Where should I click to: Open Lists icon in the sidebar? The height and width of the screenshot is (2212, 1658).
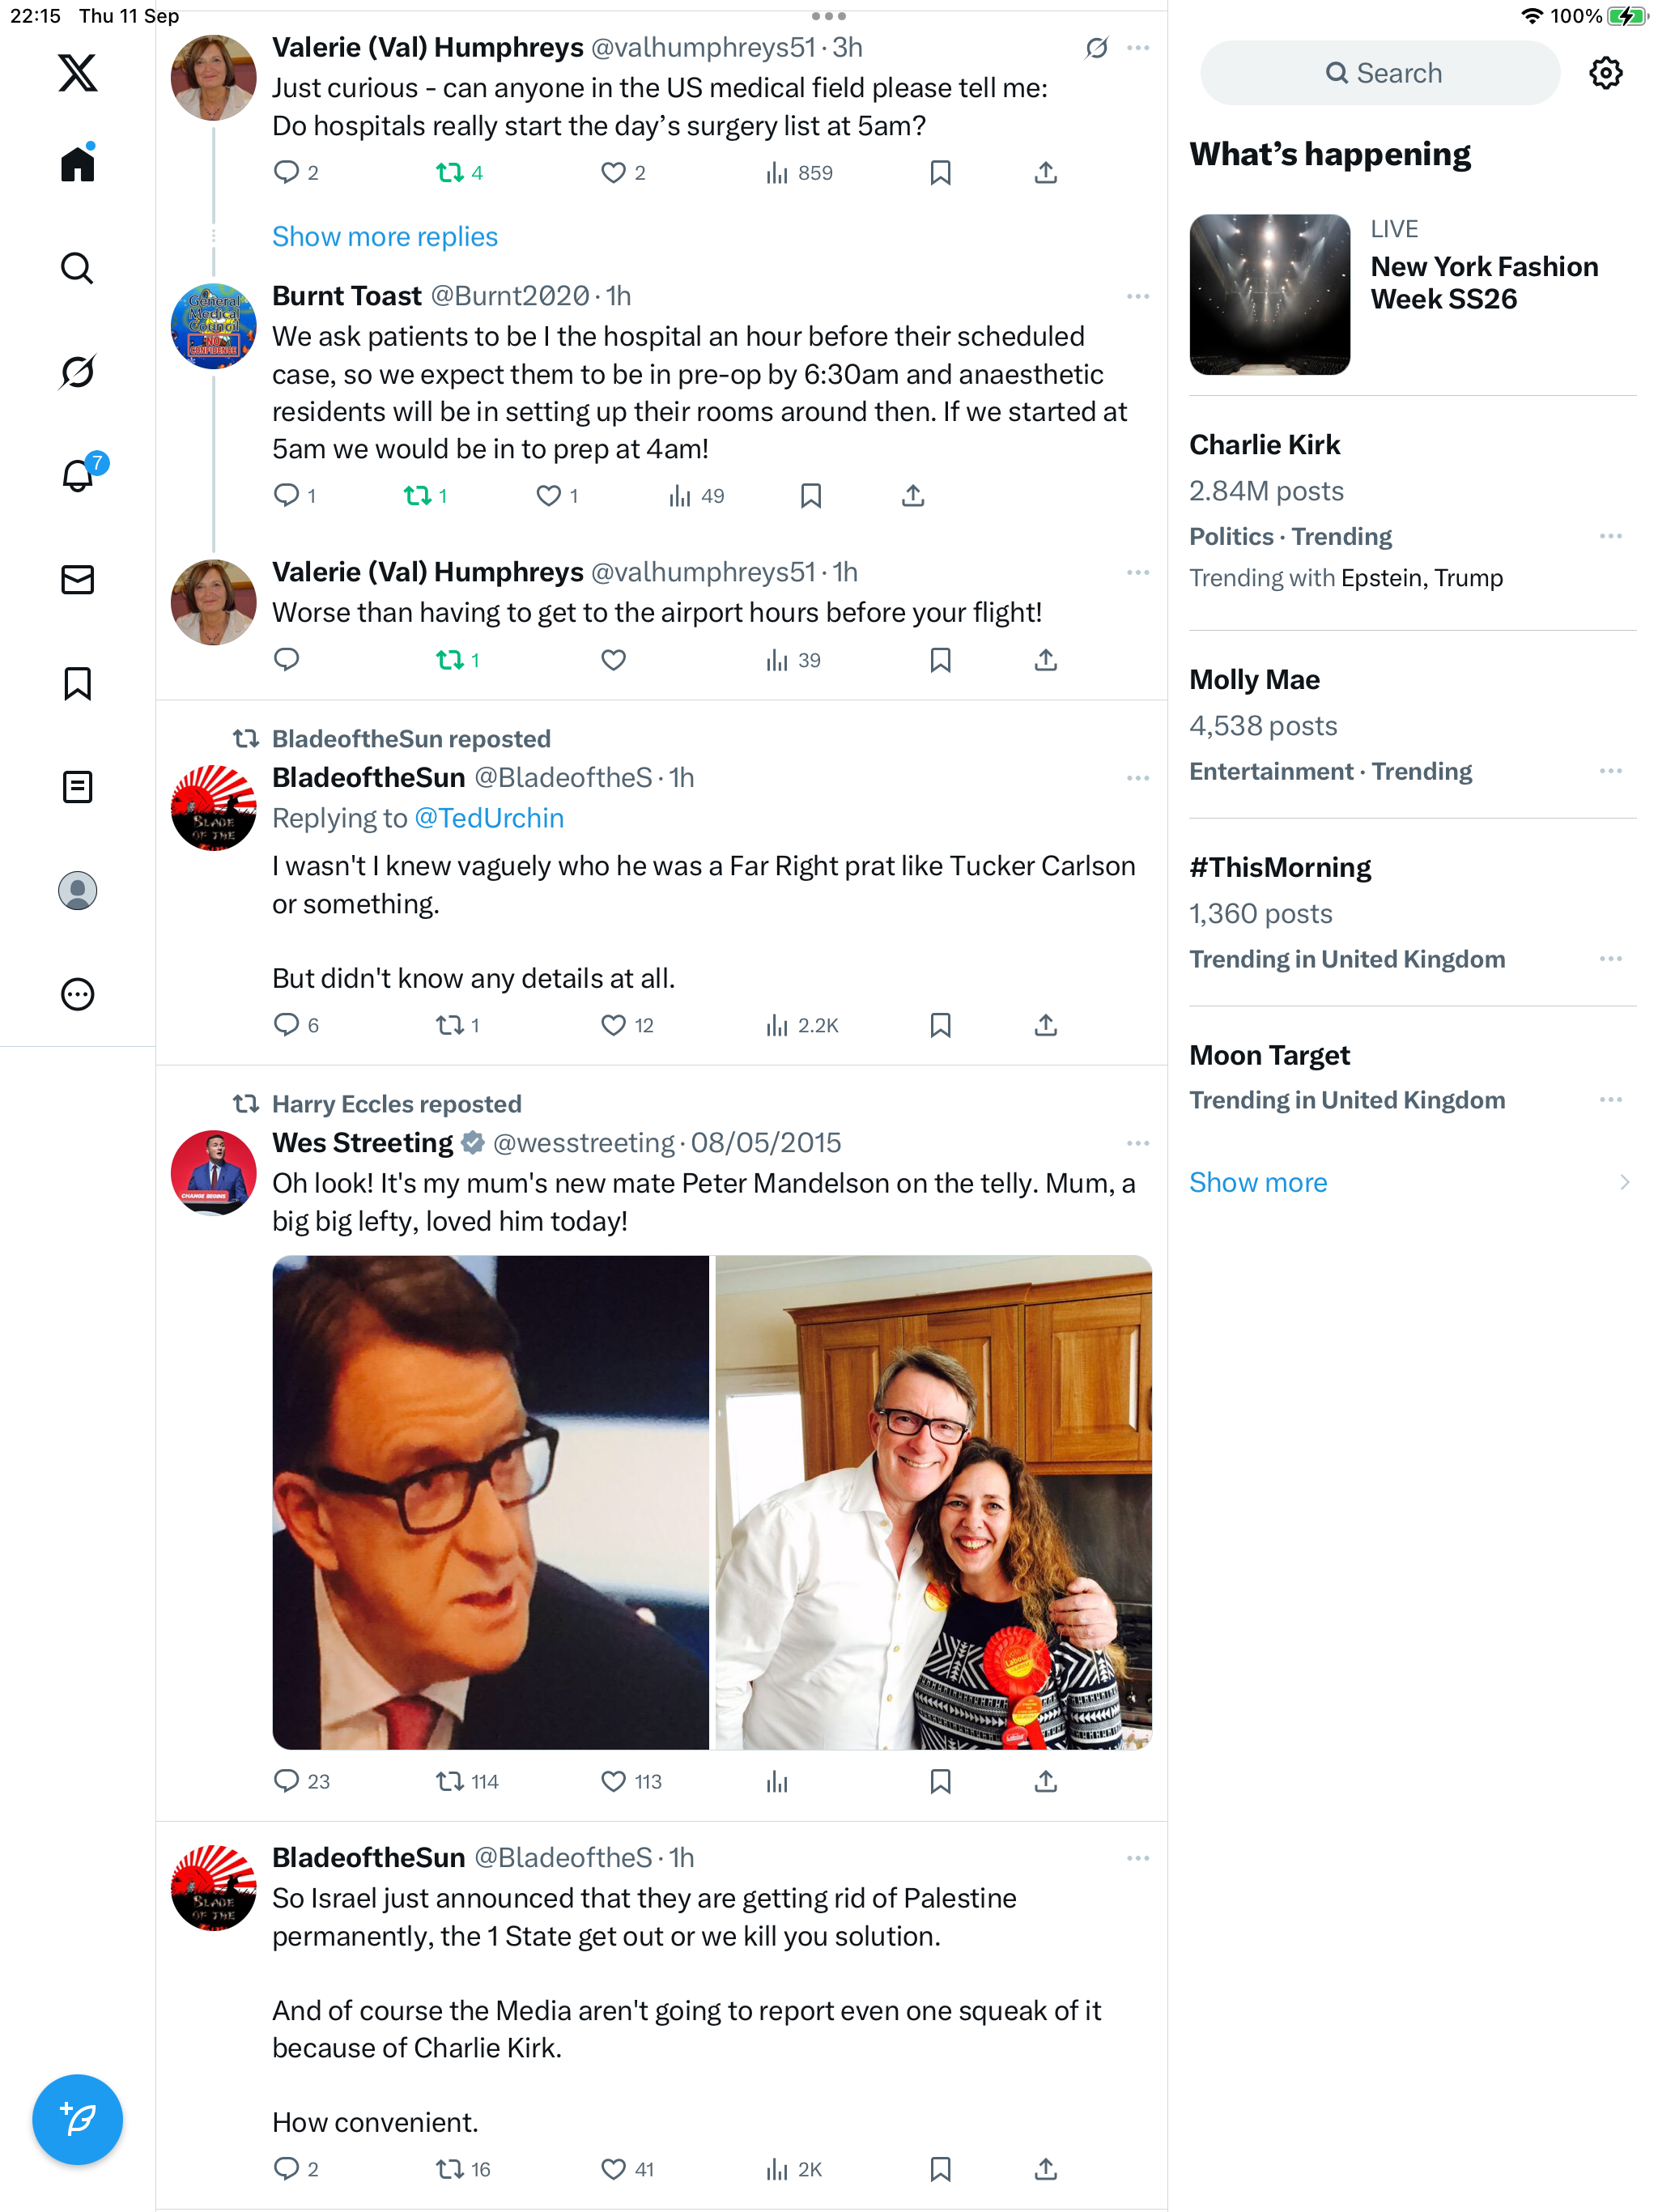pyautogui.click(x=77, y=787)
